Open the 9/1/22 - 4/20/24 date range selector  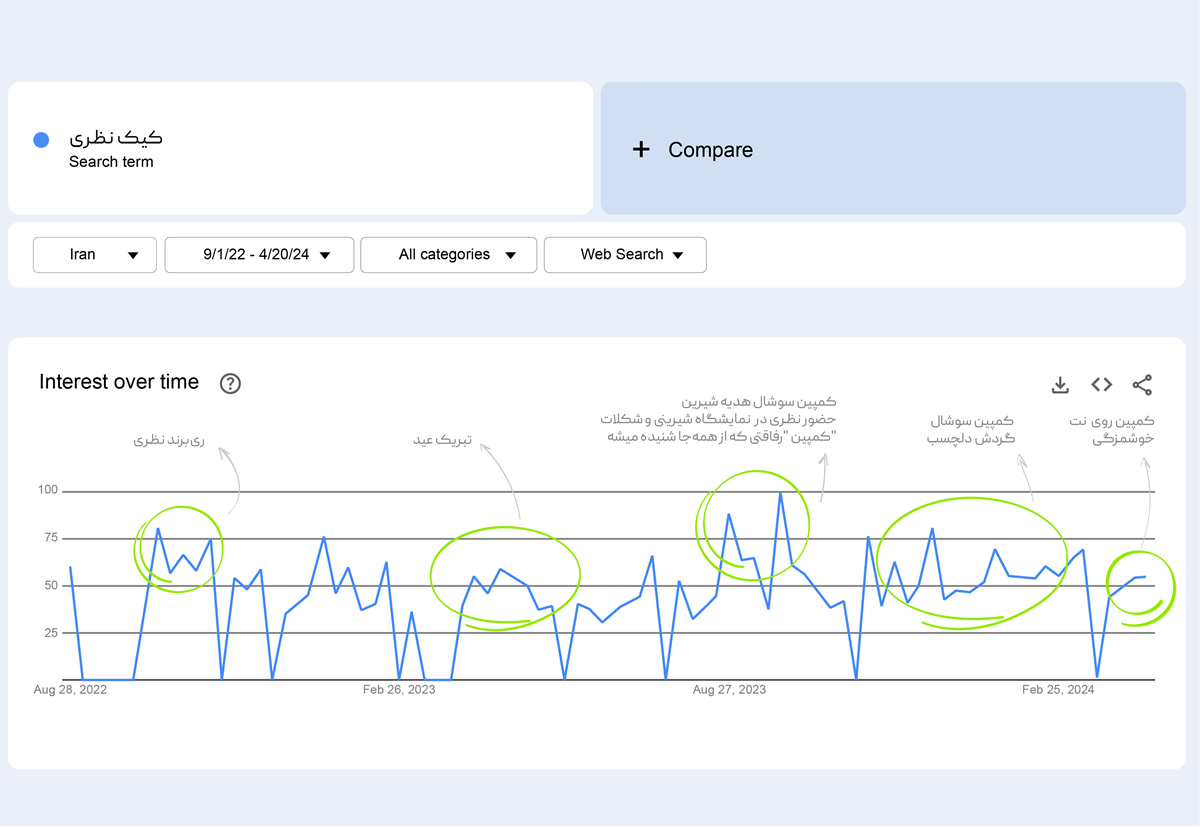point(258,255)
